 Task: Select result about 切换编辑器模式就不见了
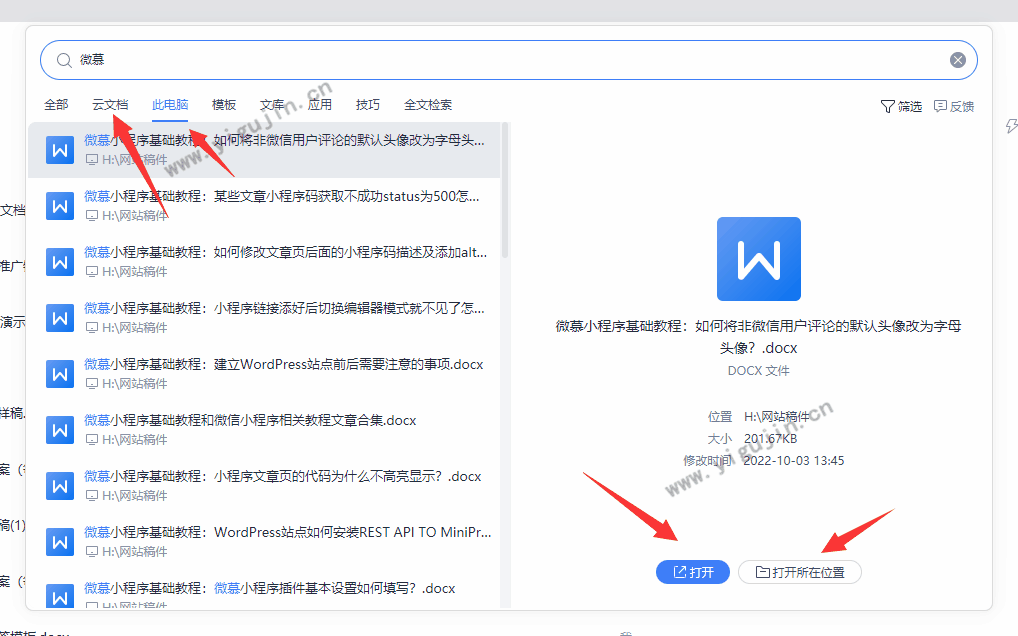tap(264, 317)
